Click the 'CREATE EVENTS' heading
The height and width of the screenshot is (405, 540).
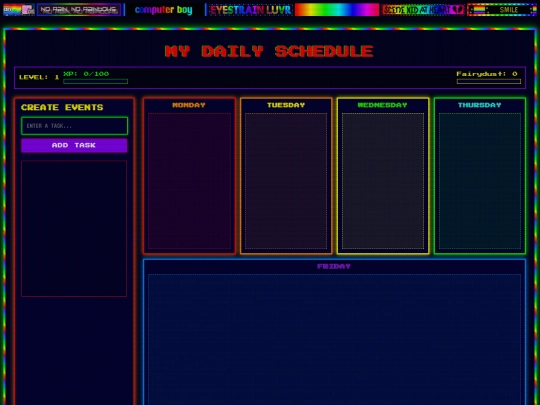pos(62,107)
